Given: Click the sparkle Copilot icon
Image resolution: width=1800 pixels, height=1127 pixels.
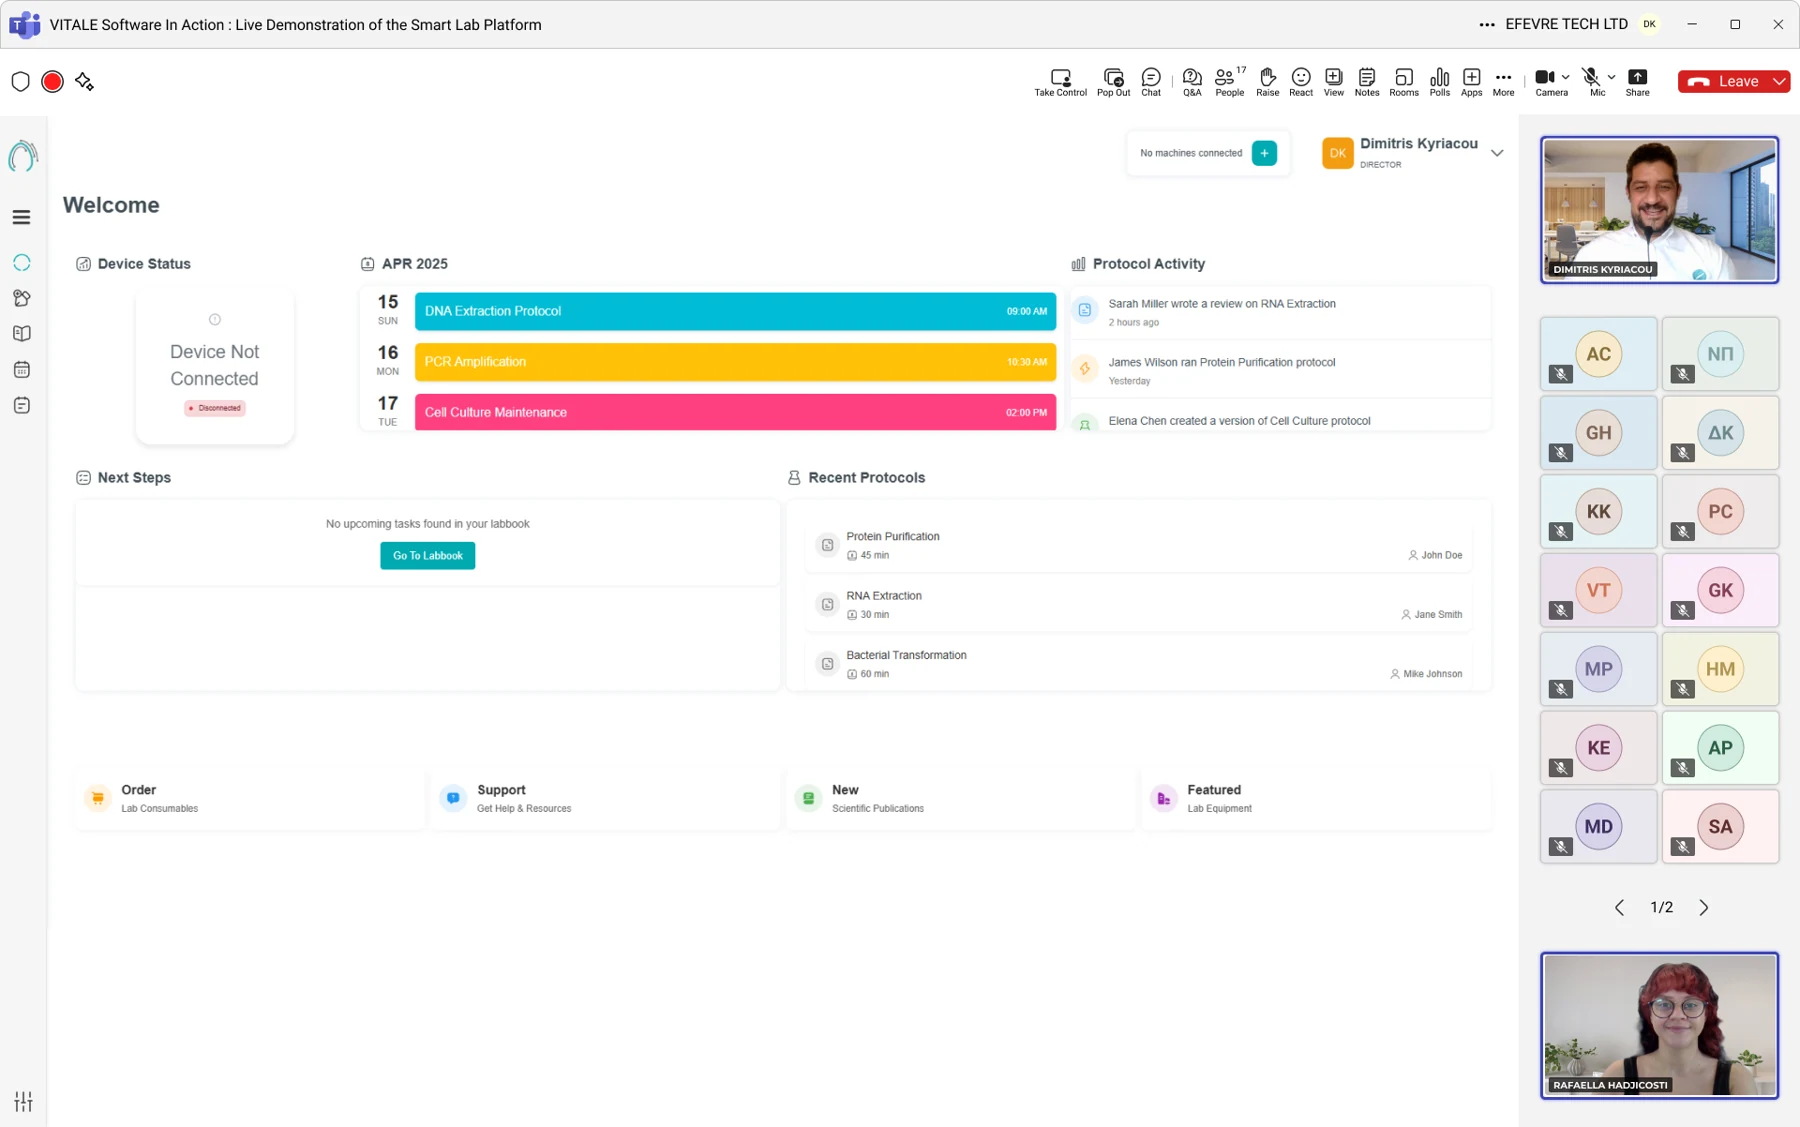Looking at the screenshot, I should (x=85, y=82).
